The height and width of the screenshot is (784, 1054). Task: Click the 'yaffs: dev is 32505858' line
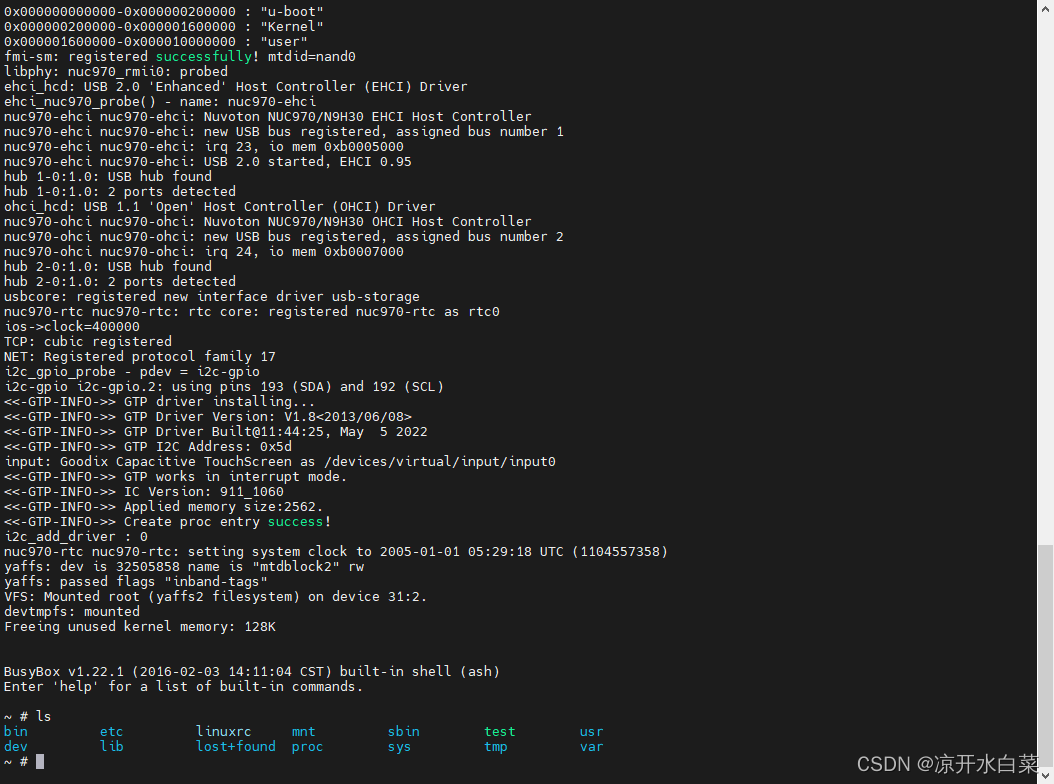coord(184,566)
